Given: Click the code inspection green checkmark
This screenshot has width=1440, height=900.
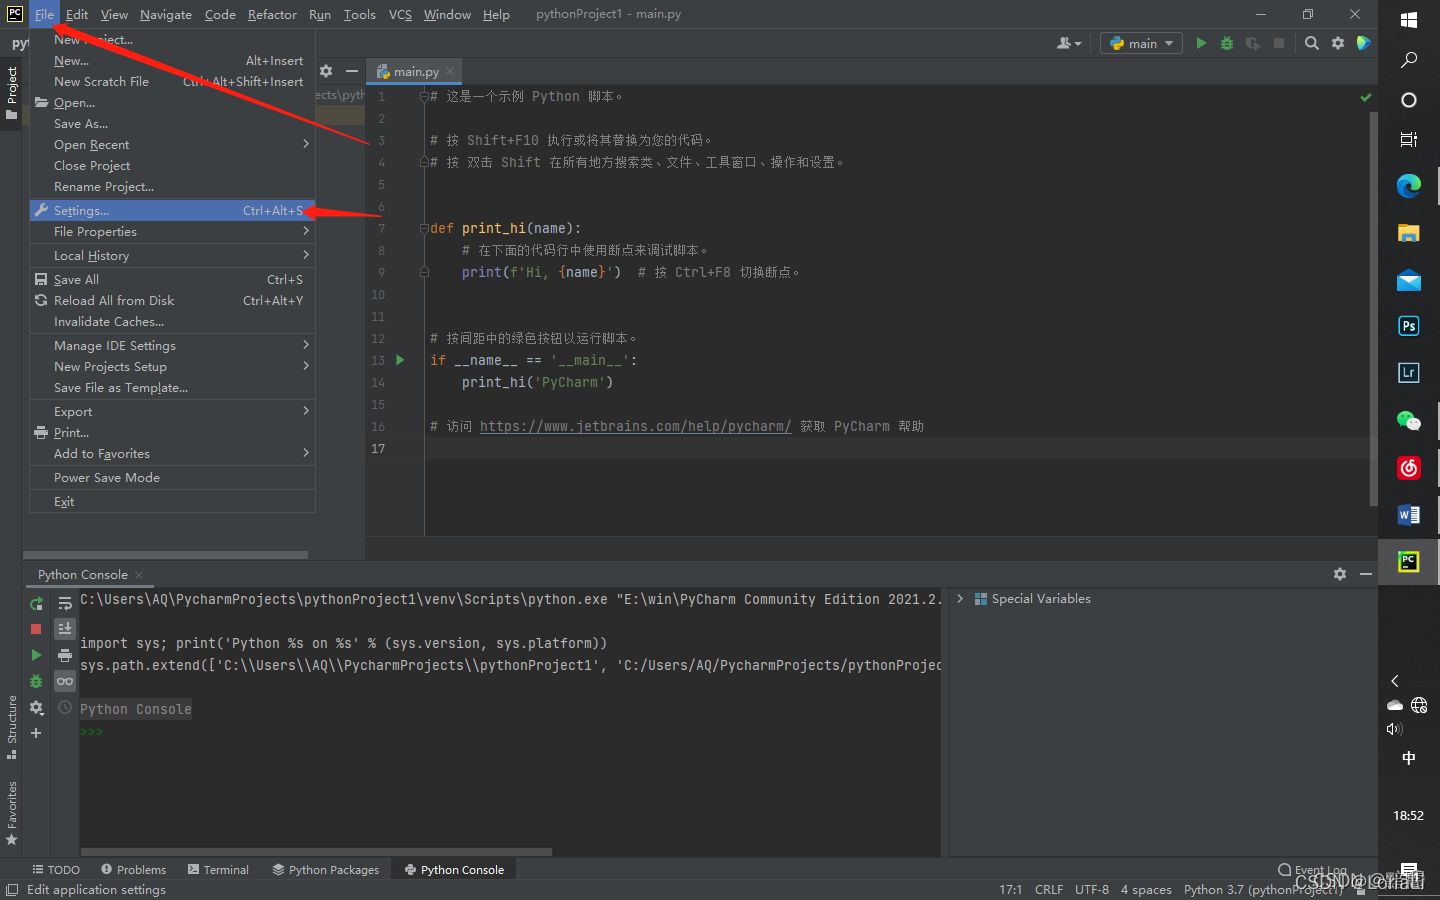Looking at the screenshot, I should [1365, 98].
